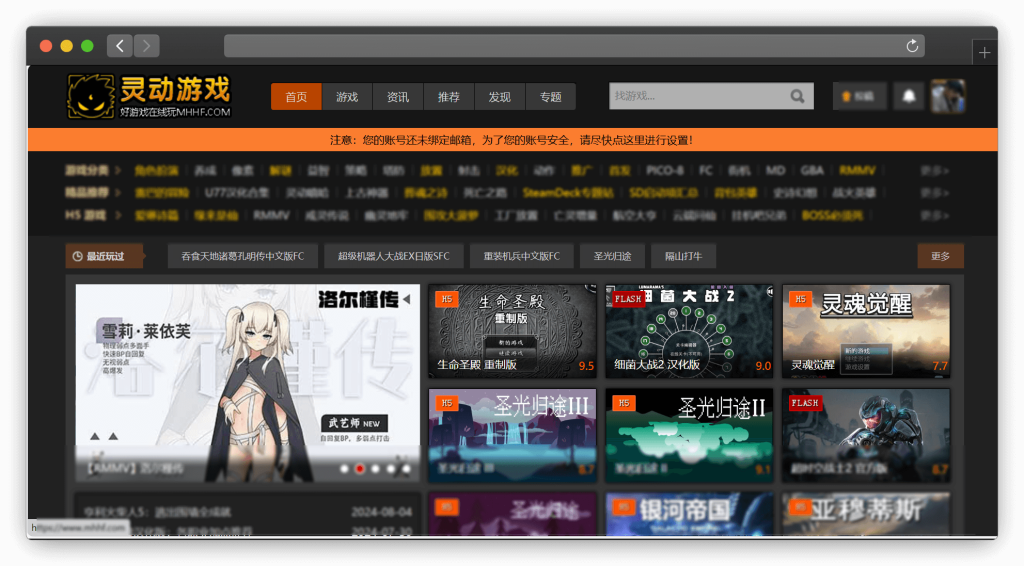Select the last carousel indicator dot
This screenshot has width=1024, height=566.
pos(406,469)
